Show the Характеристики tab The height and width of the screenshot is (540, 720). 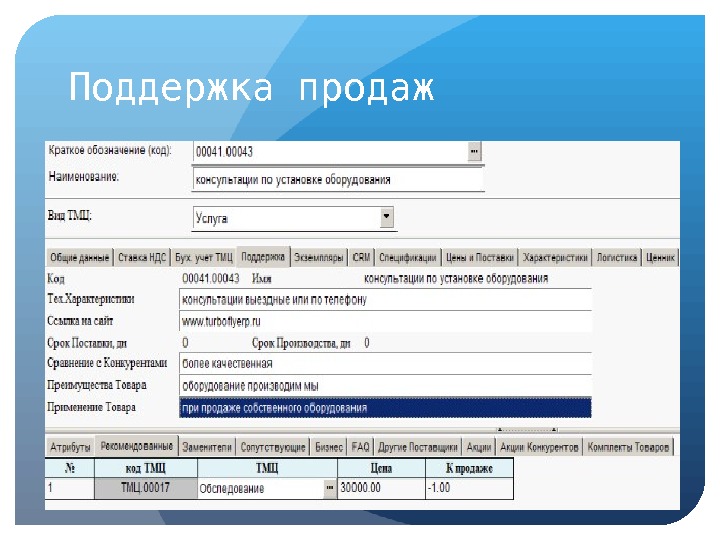click(x=555, y=258)
